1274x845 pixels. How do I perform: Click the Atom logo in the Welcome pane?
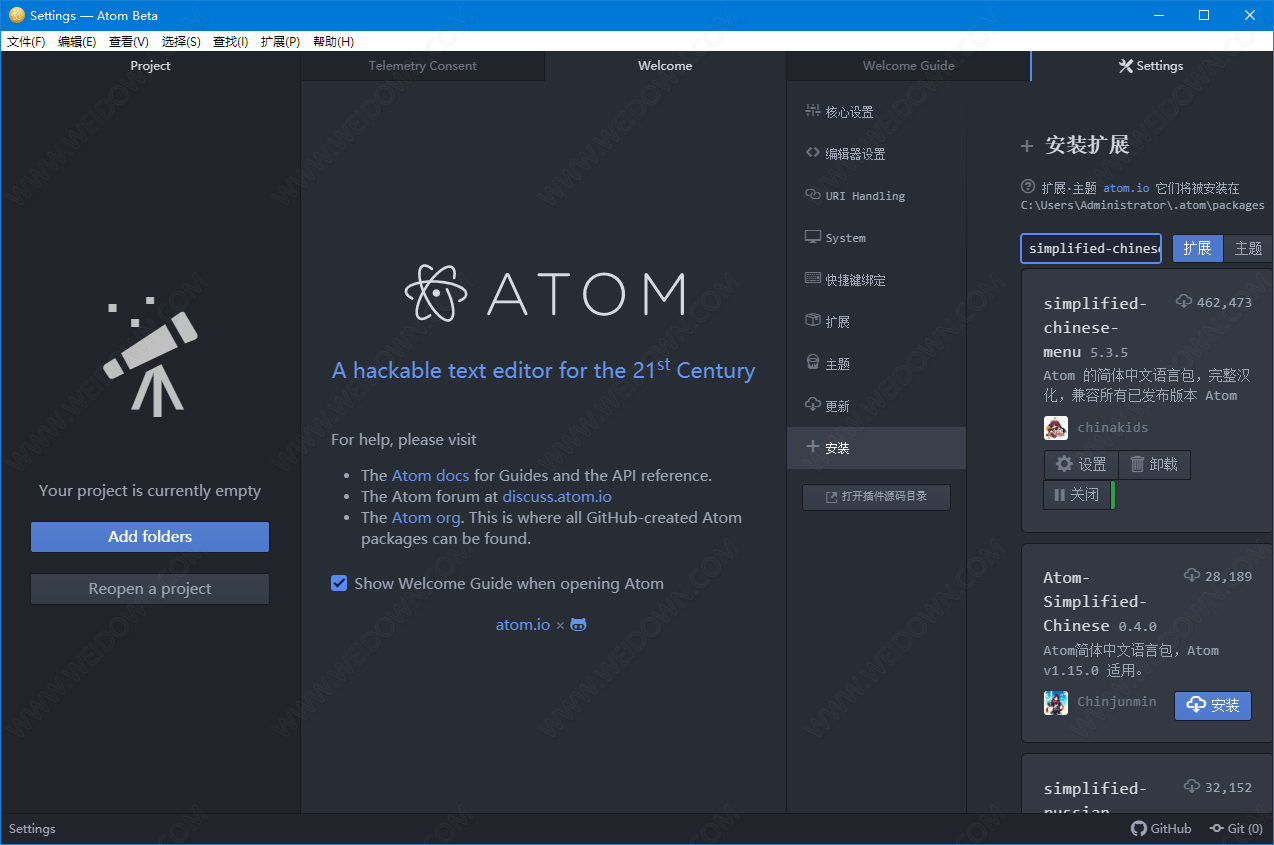click(x=545, y=293)
